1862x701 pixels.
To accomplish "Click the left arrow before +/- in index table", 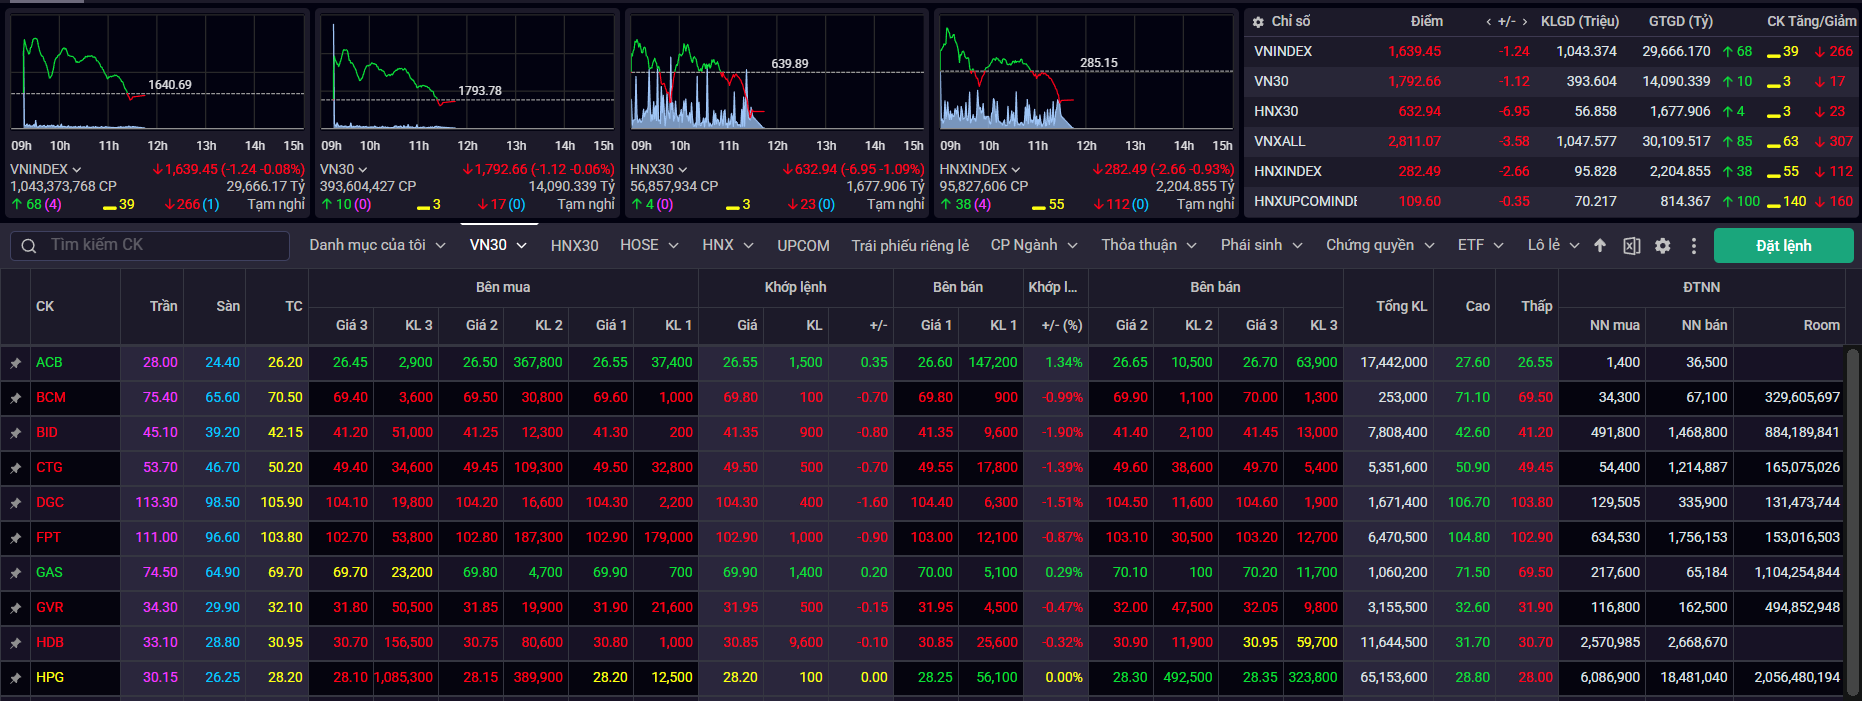I will (1488, 22).
